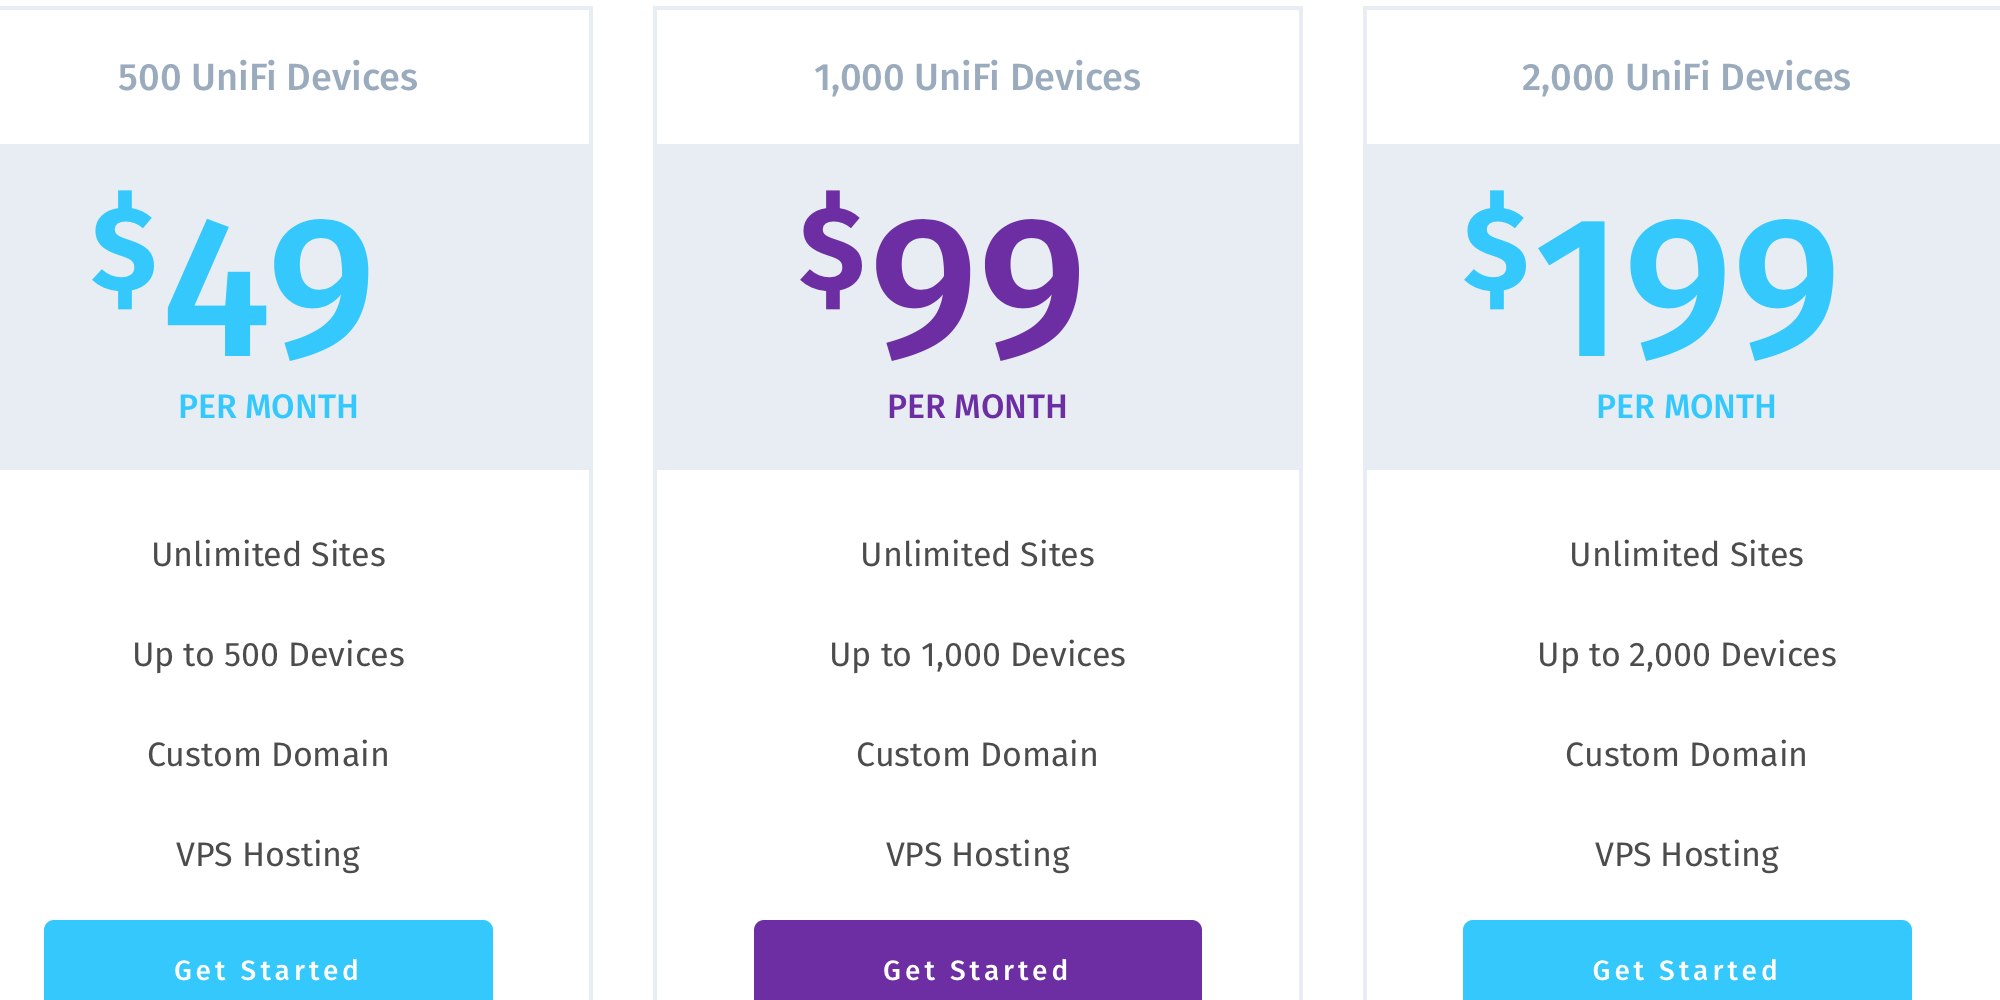This screenshot has width=2000, height=1000.
Task: Select the 1,000 UniFi Devices plan header
Action: (x=977, y=77)
